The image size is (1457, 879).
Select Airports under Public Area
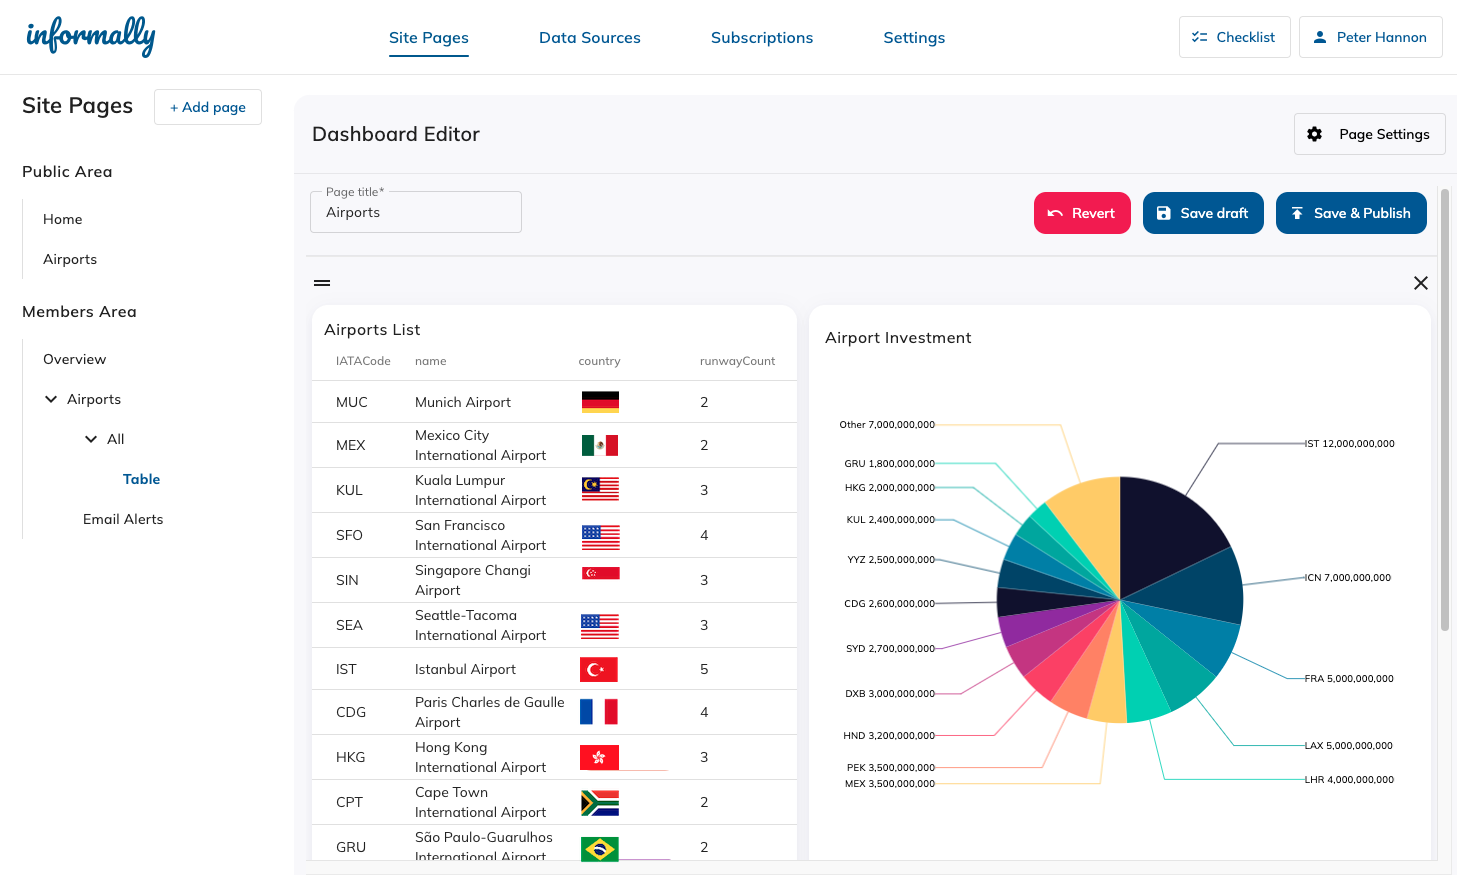(70, 259)
